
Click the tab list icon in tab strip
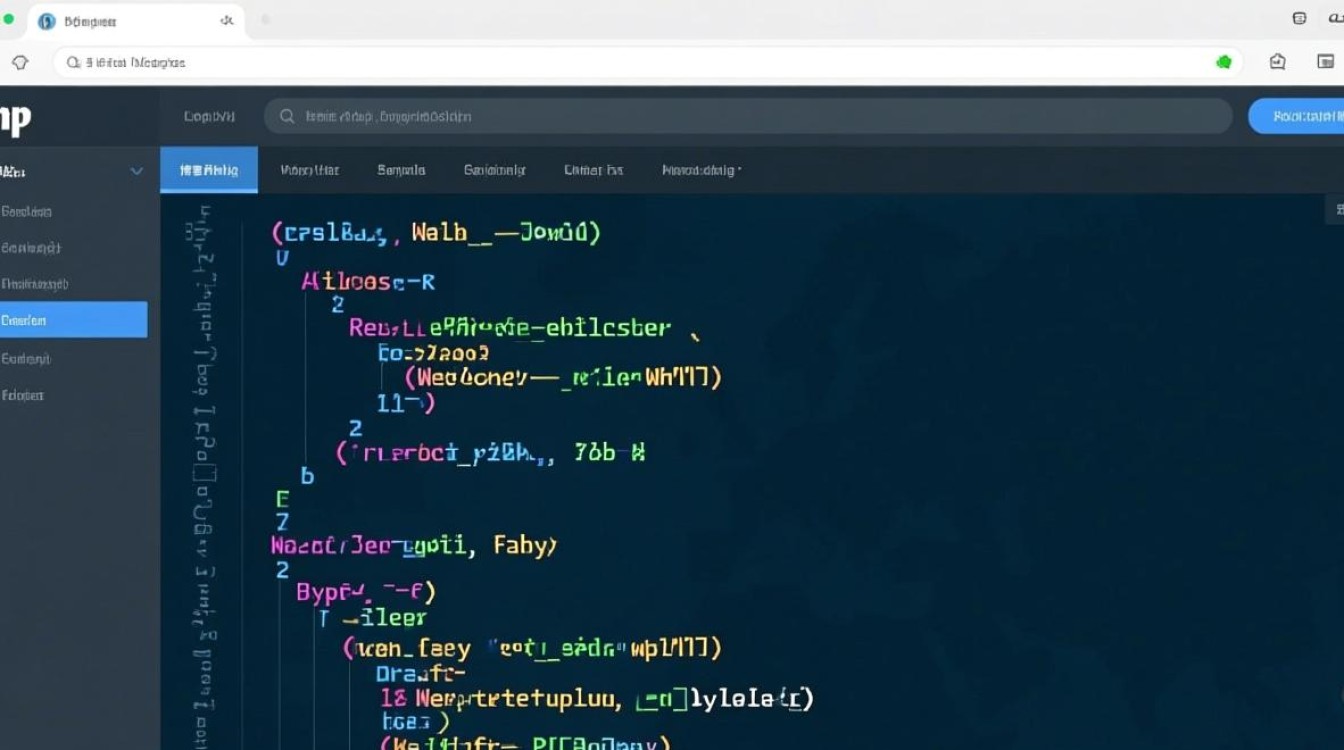(x=1299, y=18)
